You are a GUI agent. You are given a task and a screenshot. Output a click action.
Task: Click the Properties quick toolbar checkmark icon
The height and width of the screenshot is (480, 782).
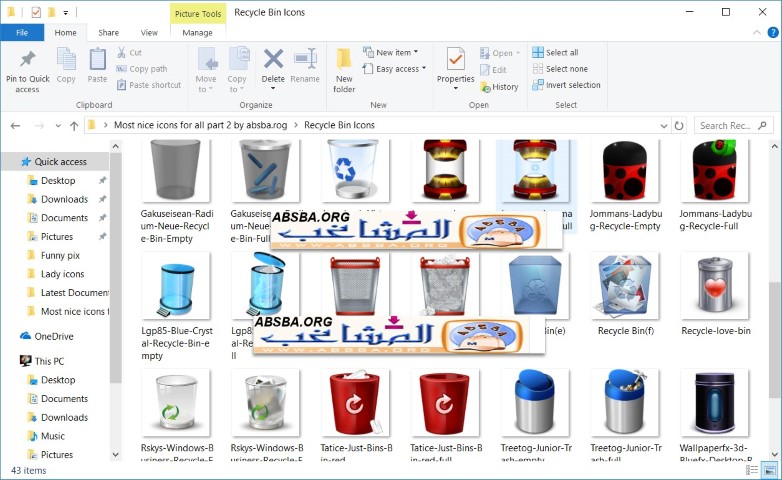point(36,12)
